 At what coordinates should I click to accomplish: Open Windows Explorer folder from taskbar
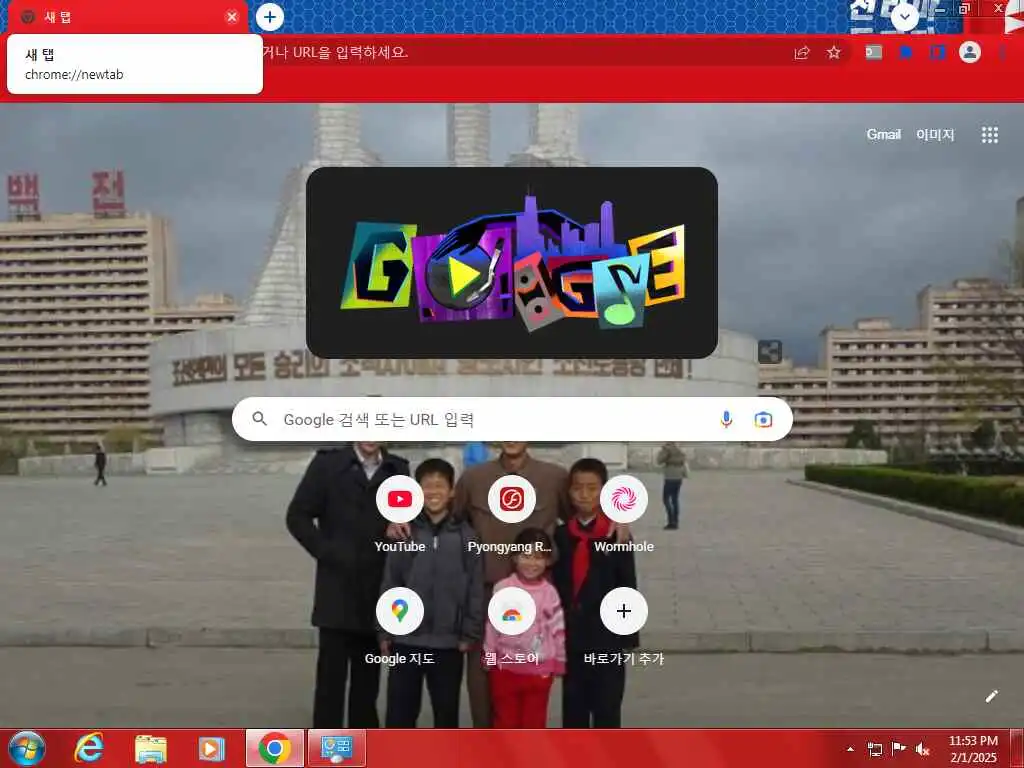pyautogui.click(x=151, y=748)
